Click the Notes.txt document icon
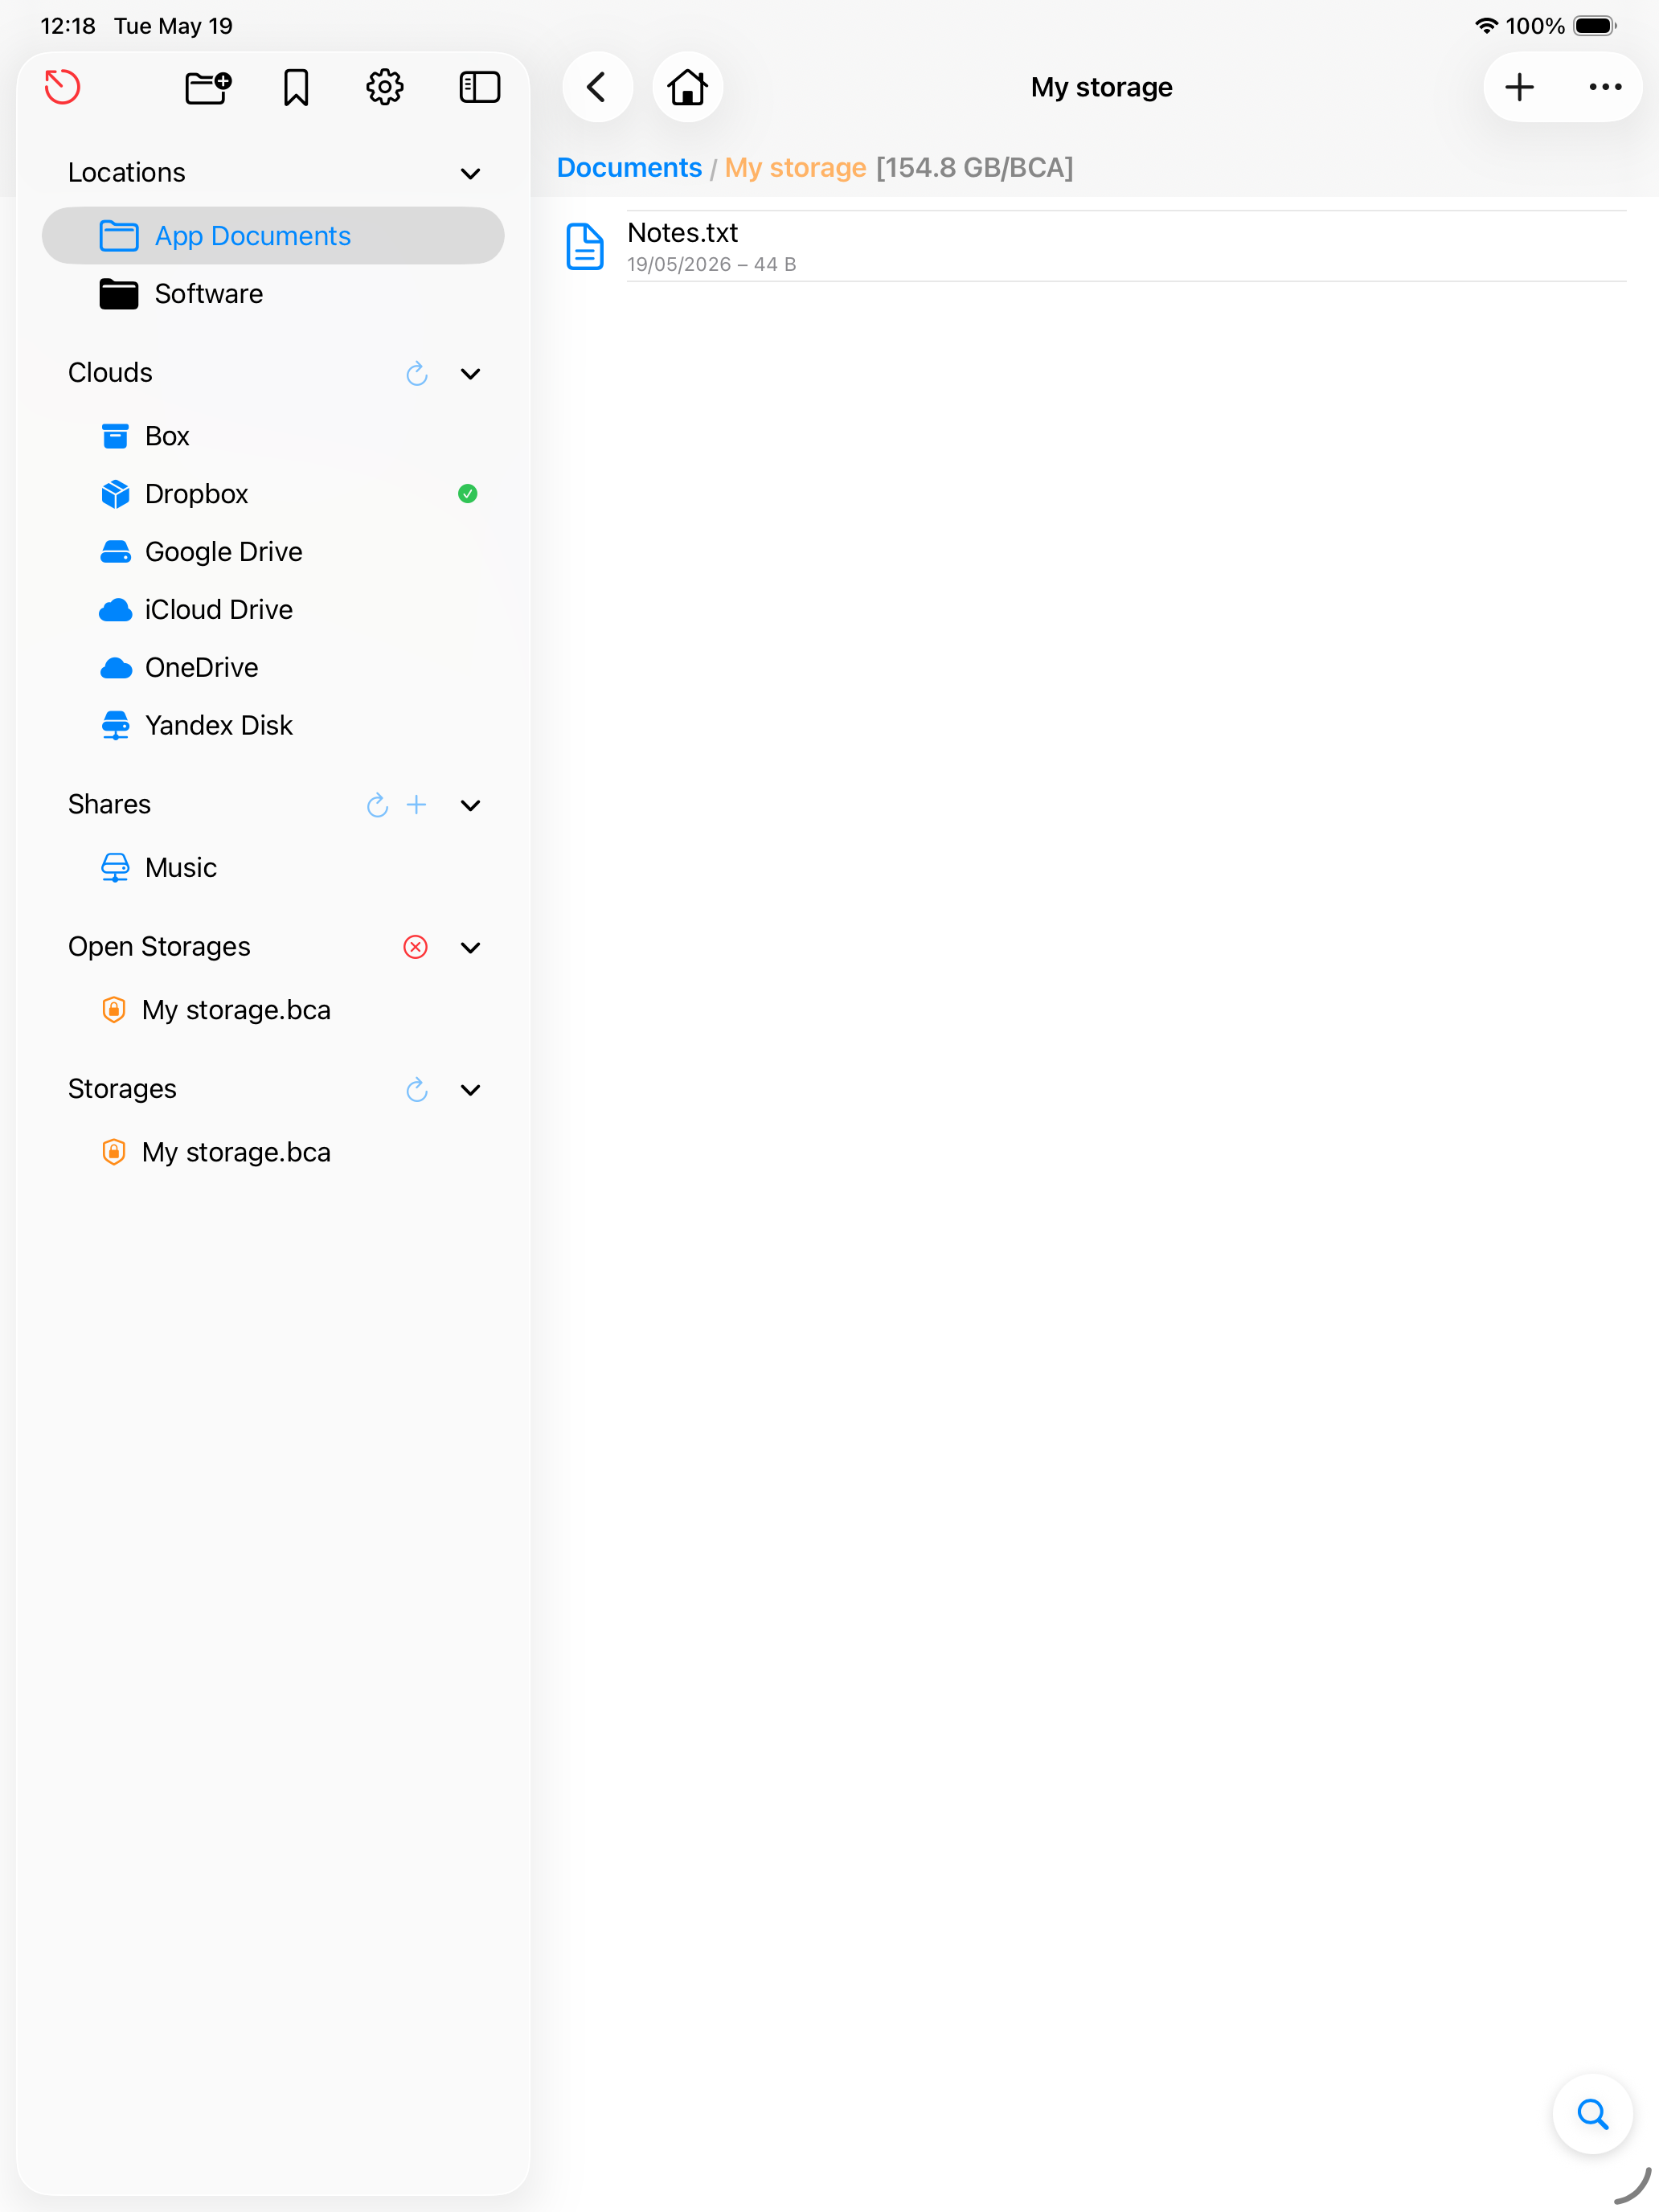Viewport: 1659px width, 2212px height. 584,247
